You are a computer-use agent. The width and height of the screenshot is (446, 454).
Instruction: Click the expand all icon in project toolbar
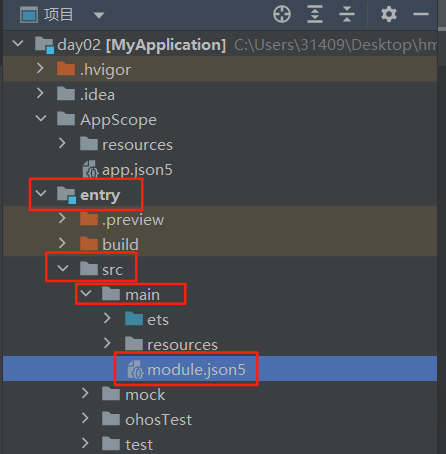[x=315, y=14]
